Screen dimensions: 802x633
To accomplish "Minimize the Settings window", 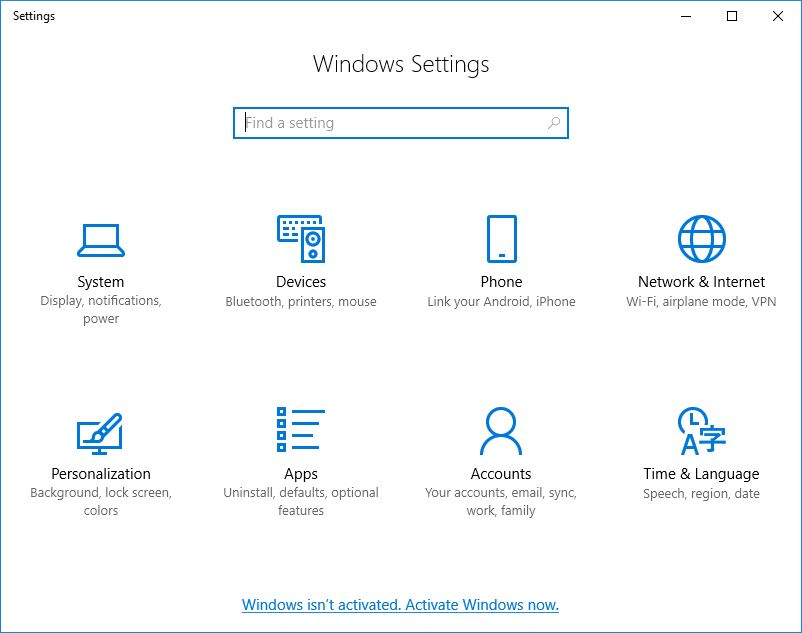I will pos(684,16).
